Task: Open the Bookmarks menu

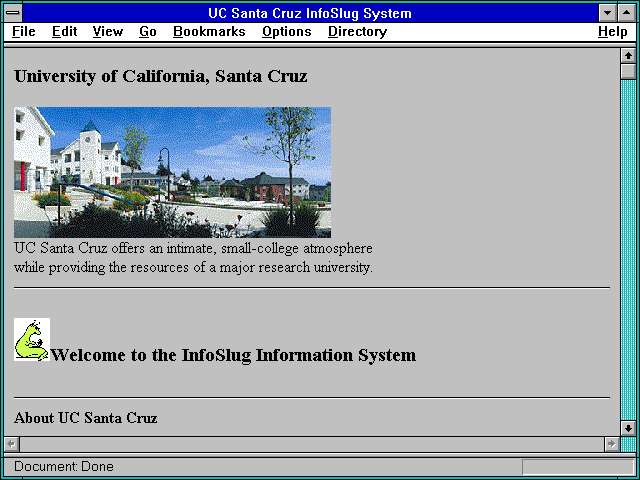Action: tap(209, 32)
